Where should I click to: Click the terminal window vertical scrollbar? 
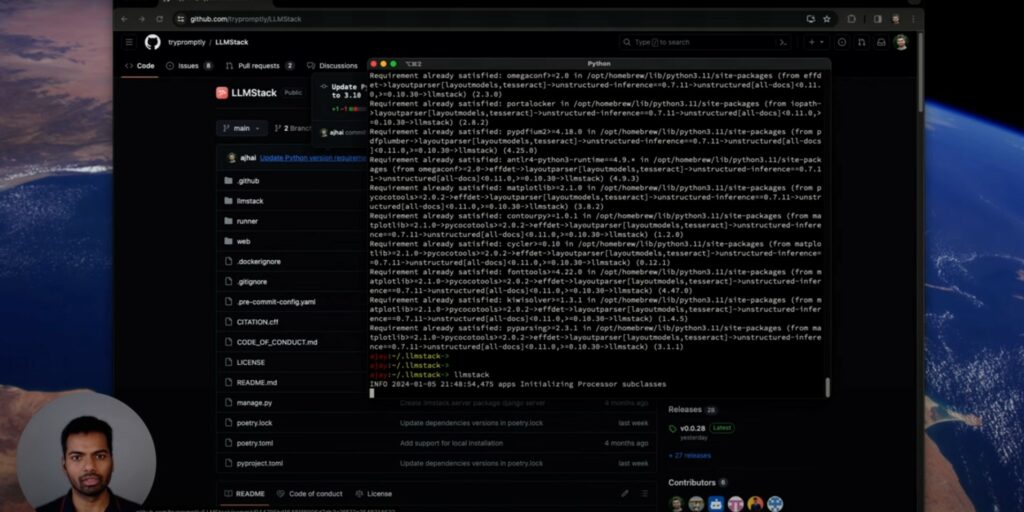tap(827, 387)
